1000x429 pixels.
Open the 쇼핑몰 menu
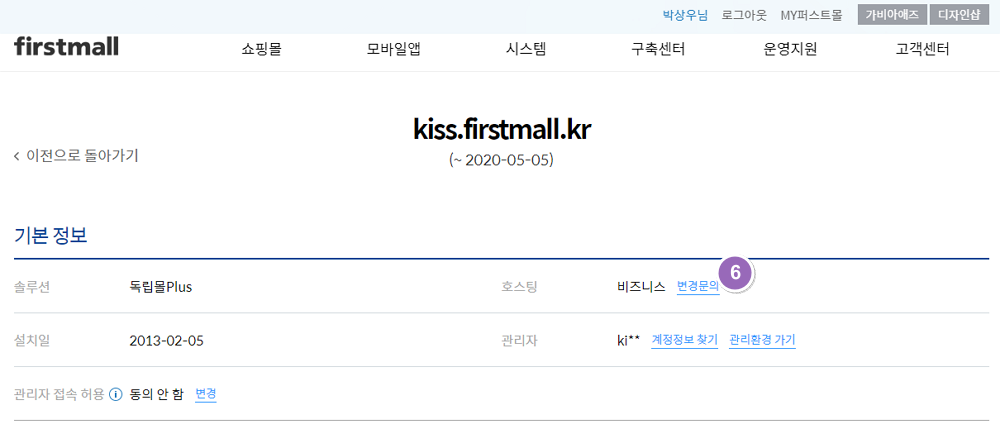261,49
